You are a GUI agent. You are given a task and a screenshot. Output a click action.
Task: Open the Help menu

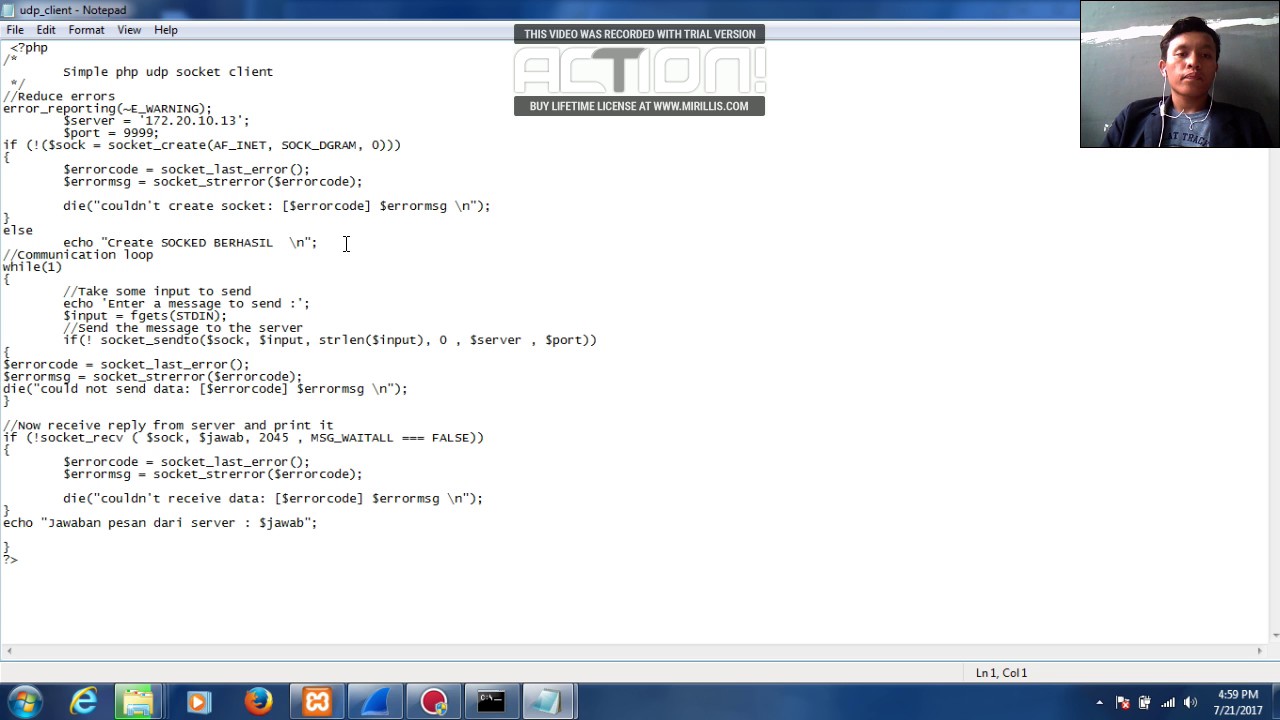pos(166,30)
